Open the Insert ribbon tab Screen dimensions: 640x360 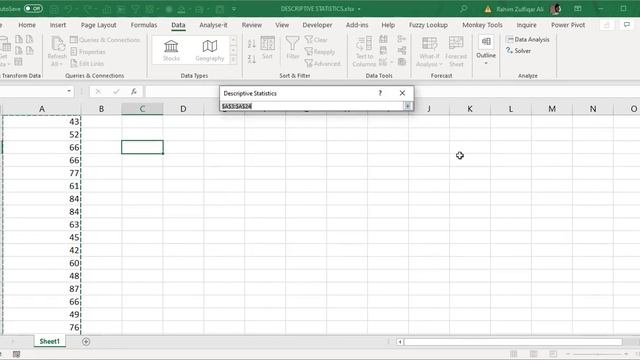point(58,25)
